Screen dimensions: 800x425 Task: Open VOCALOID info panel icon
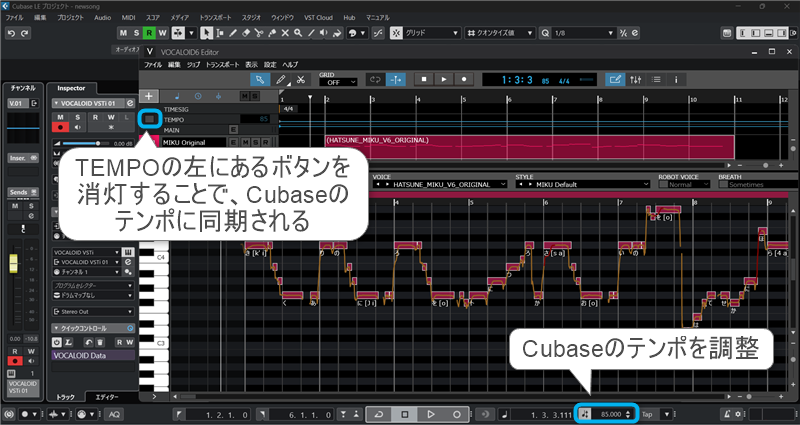[x=676, y=80]
